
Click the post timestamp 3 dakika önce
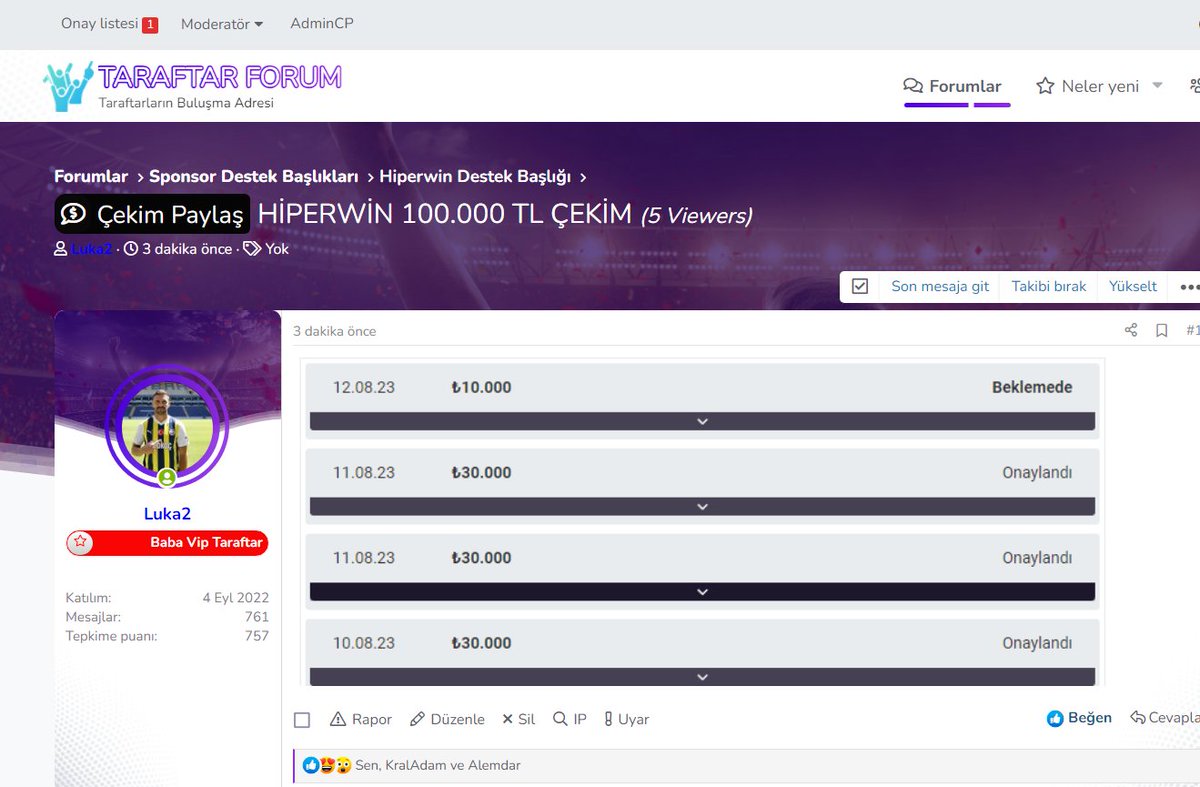[x=334, y=331]
